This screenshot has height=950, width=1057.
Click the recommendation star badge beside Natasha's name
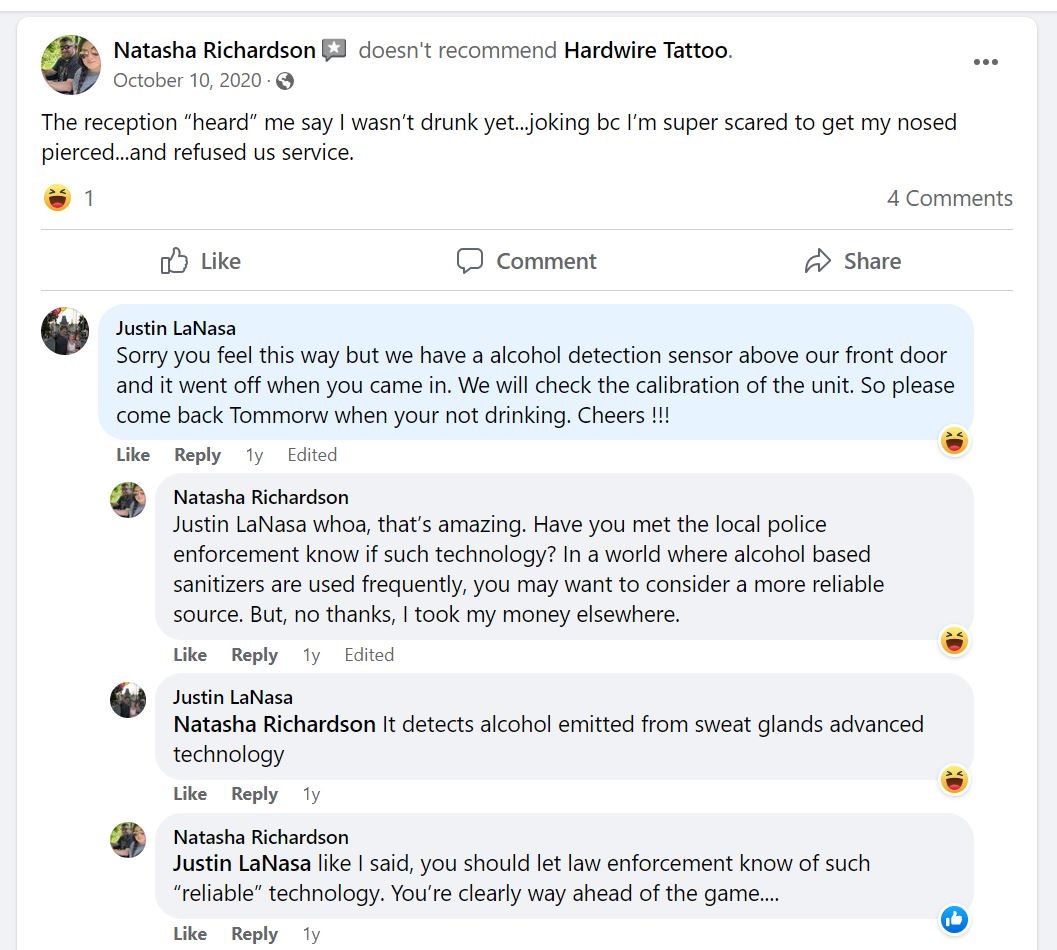point(334,50)
